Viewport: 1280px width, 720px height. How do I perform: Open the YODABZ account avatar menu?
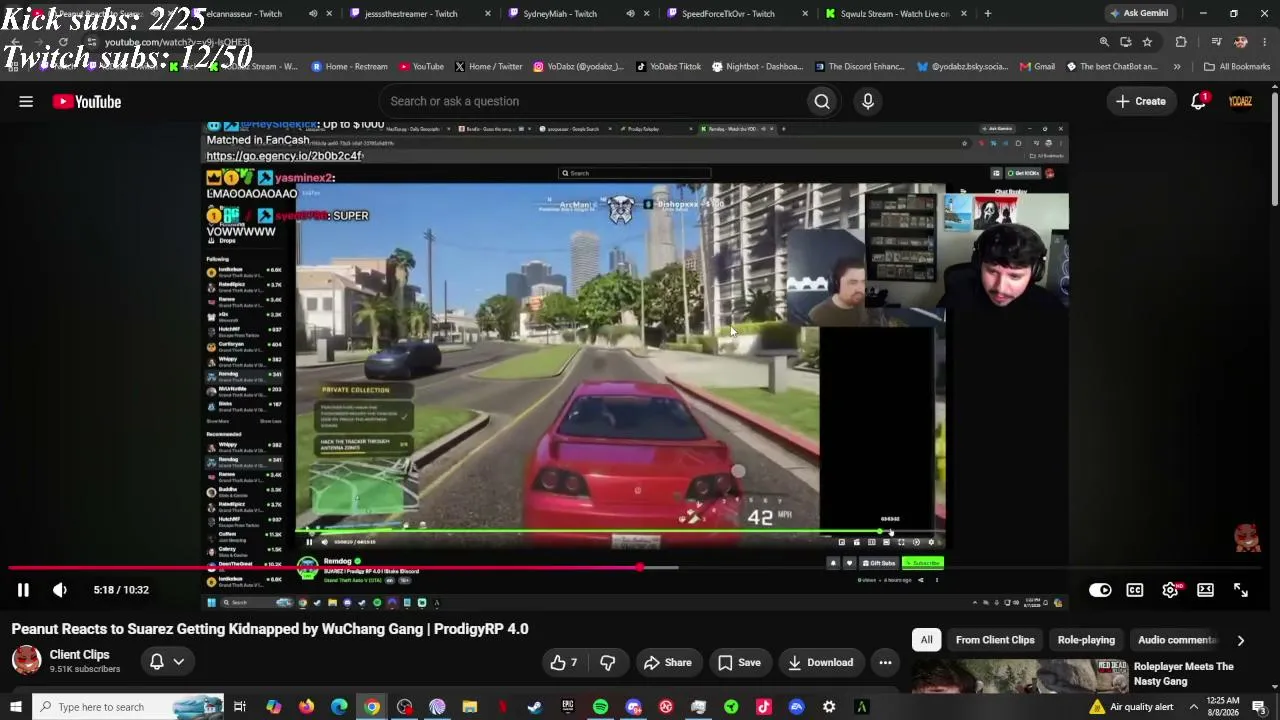[x=1240, y=101]
